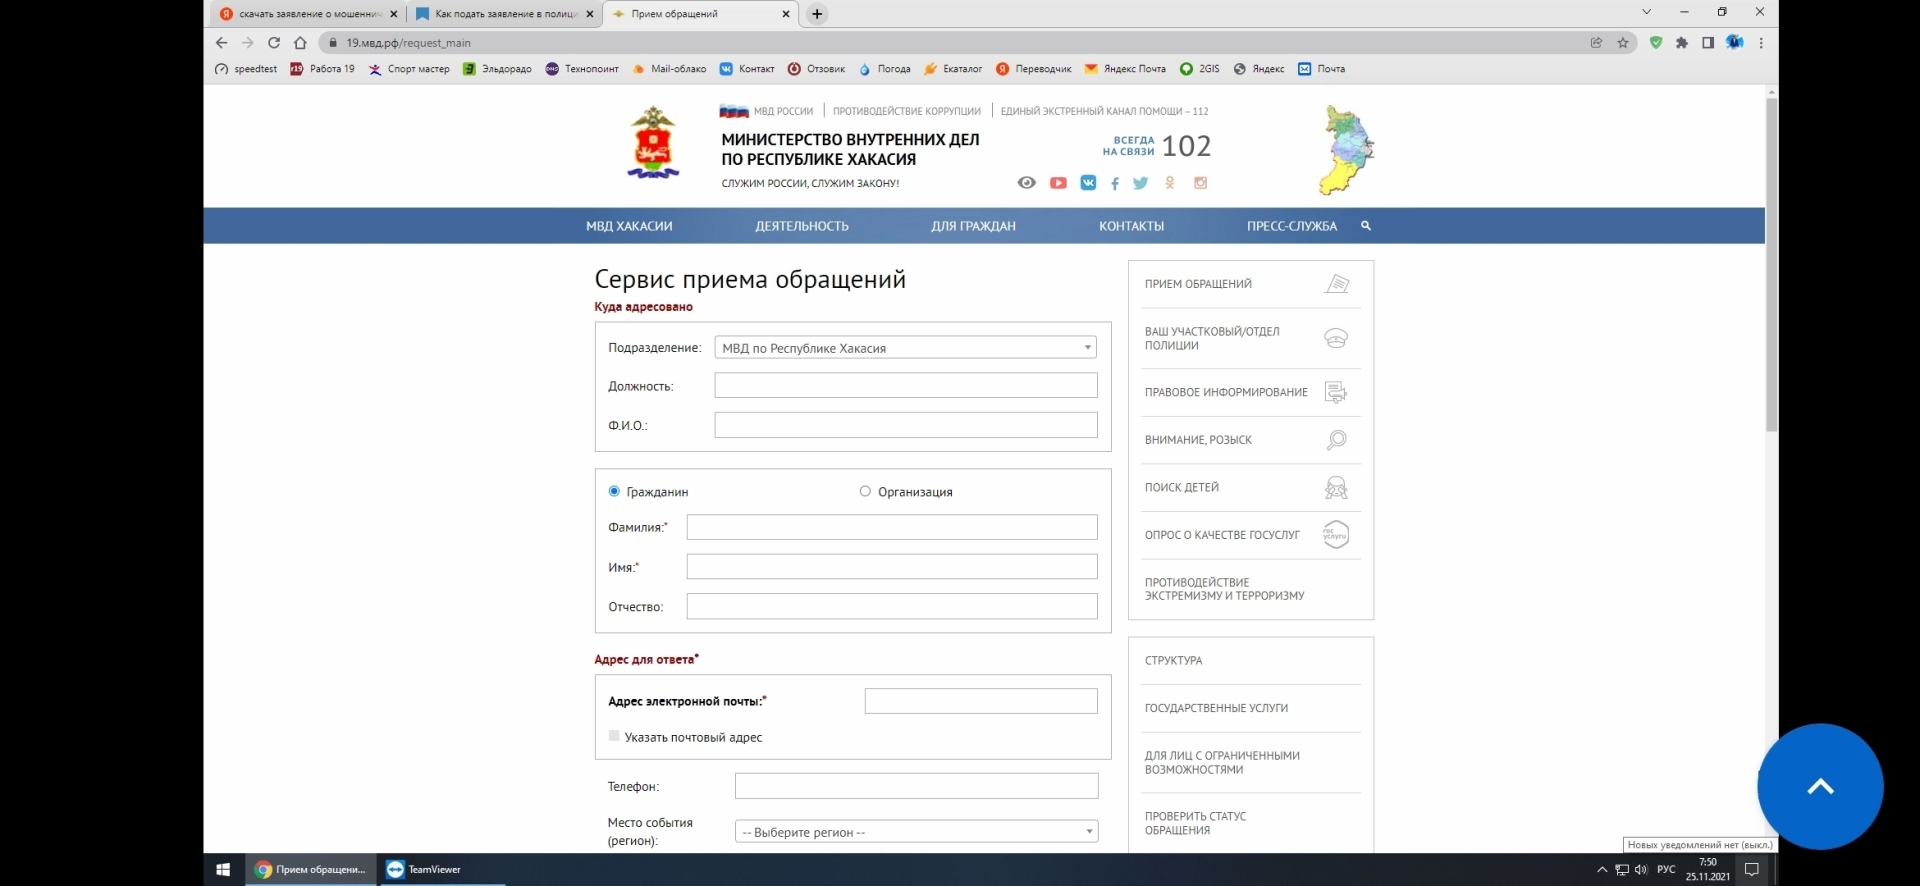Enable visually impaired version eye icon
The width and height of the screenshot is (1920, 886).
click(1026, 183)
